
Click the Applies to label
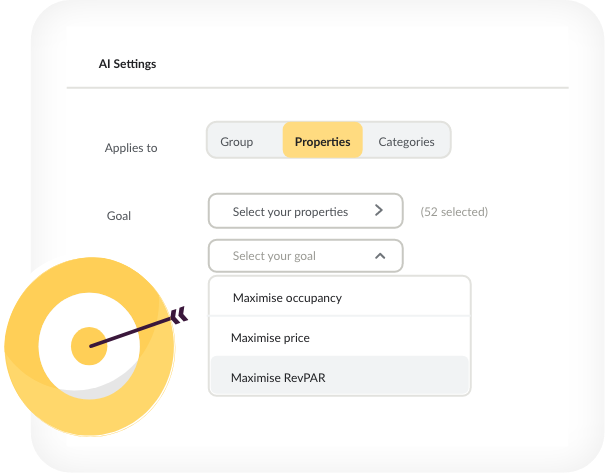[131, 148]
